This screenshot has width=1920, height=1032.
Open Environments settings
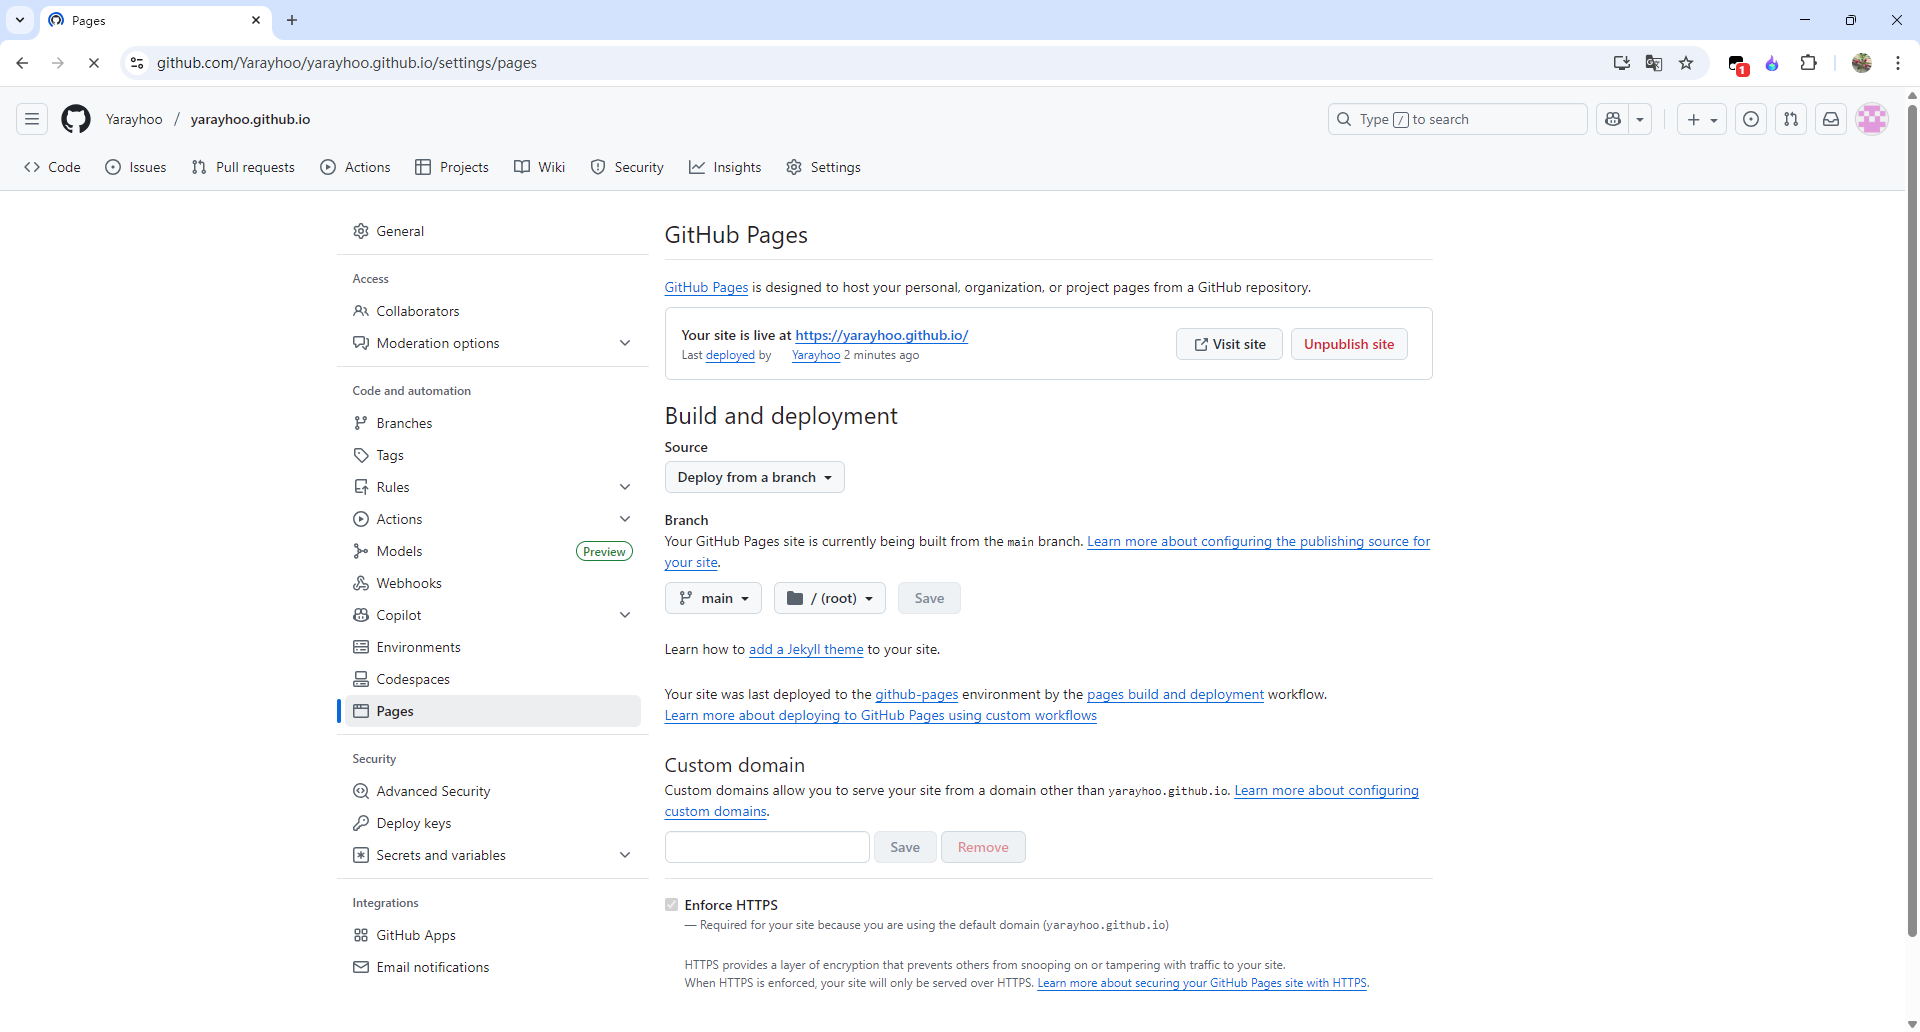[x=492, y=647]
